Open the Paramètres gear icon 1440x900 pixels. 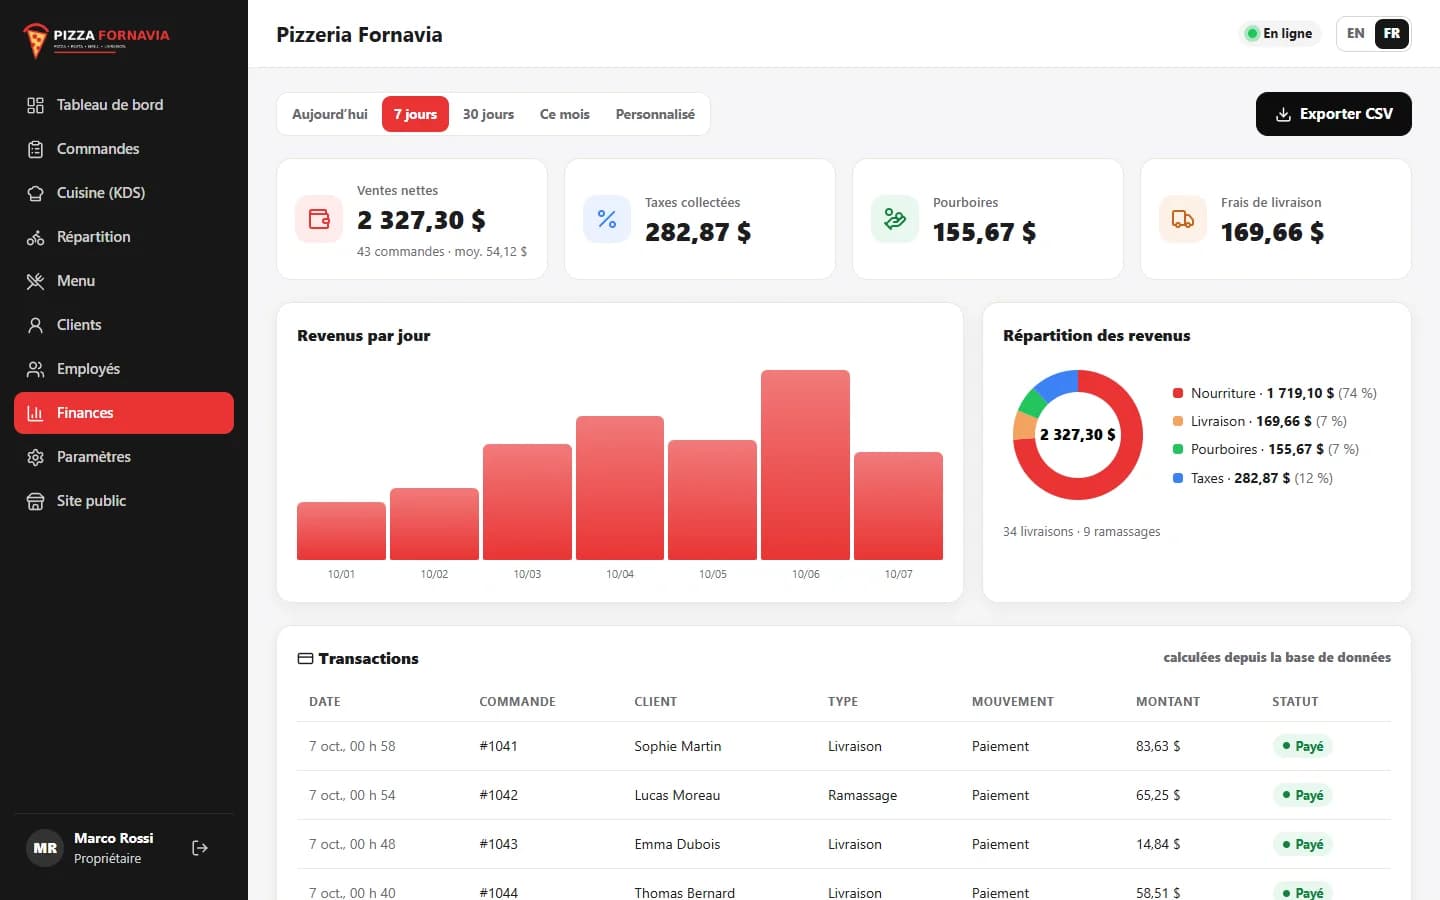point(35,457)
